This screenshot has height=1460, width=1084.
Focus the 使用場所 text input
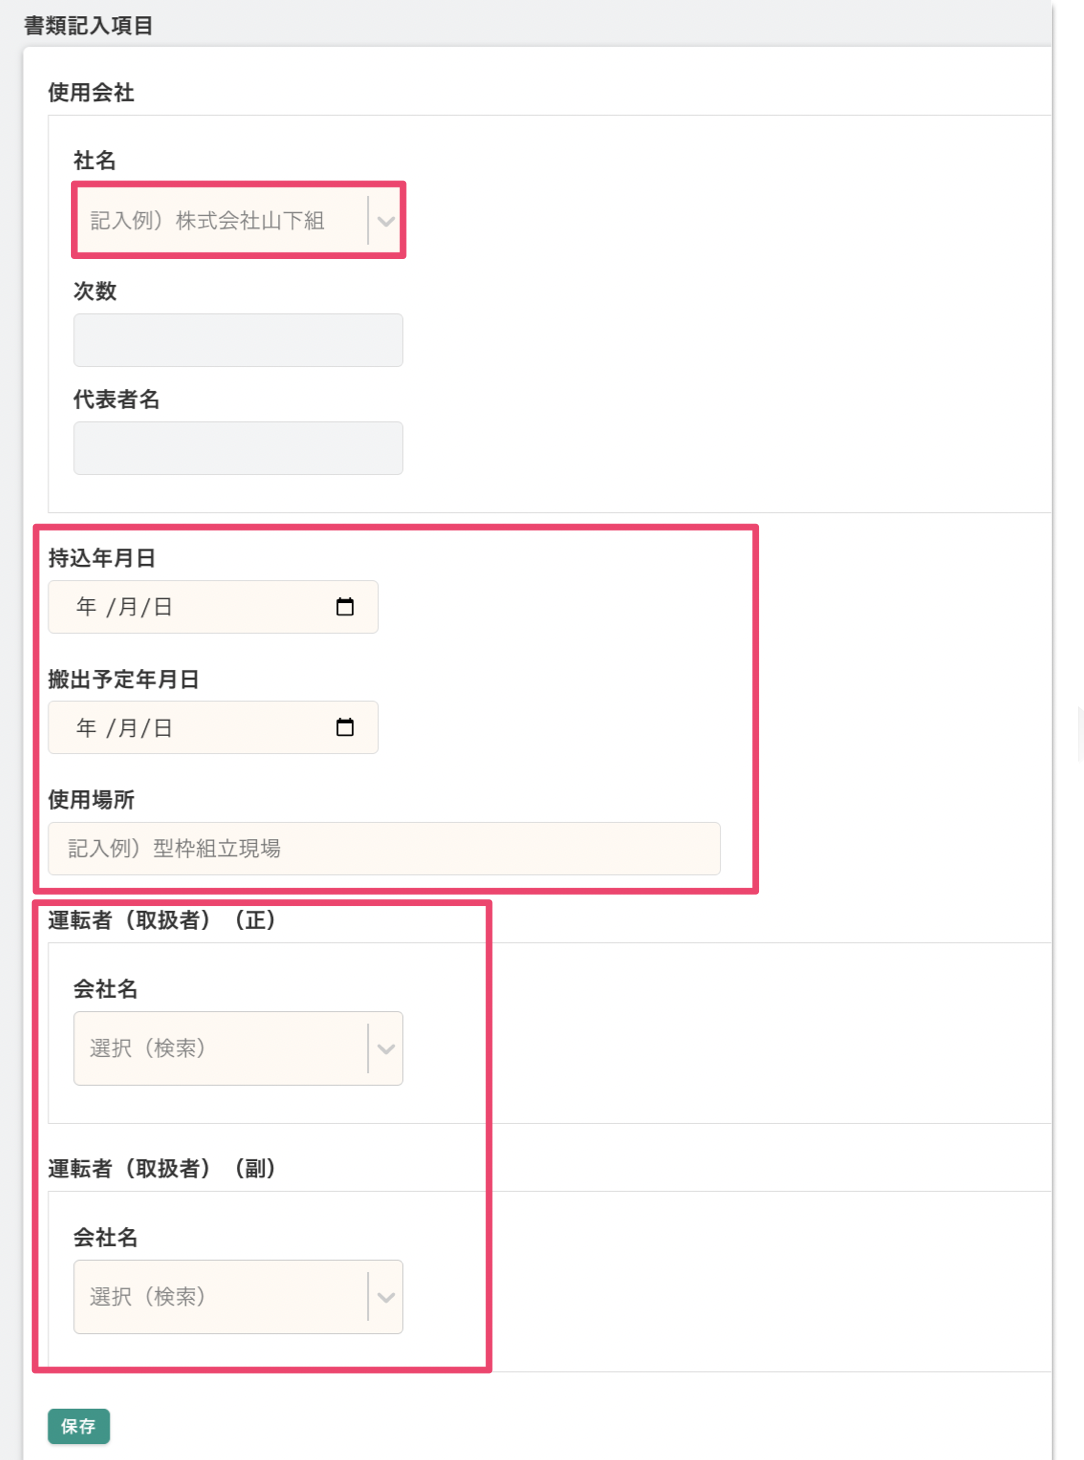pos(384,849)
